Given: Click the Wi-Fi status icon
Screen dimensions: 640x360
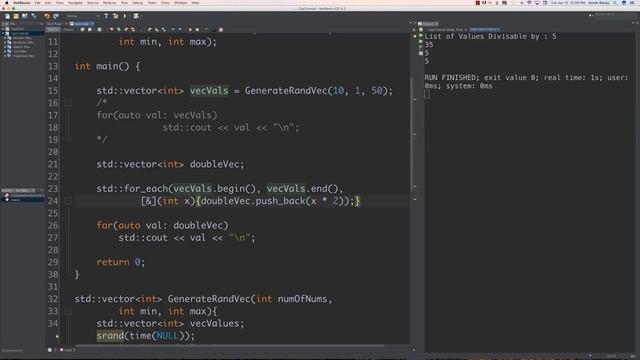Looking at the screenshot, I should (529, 3).
